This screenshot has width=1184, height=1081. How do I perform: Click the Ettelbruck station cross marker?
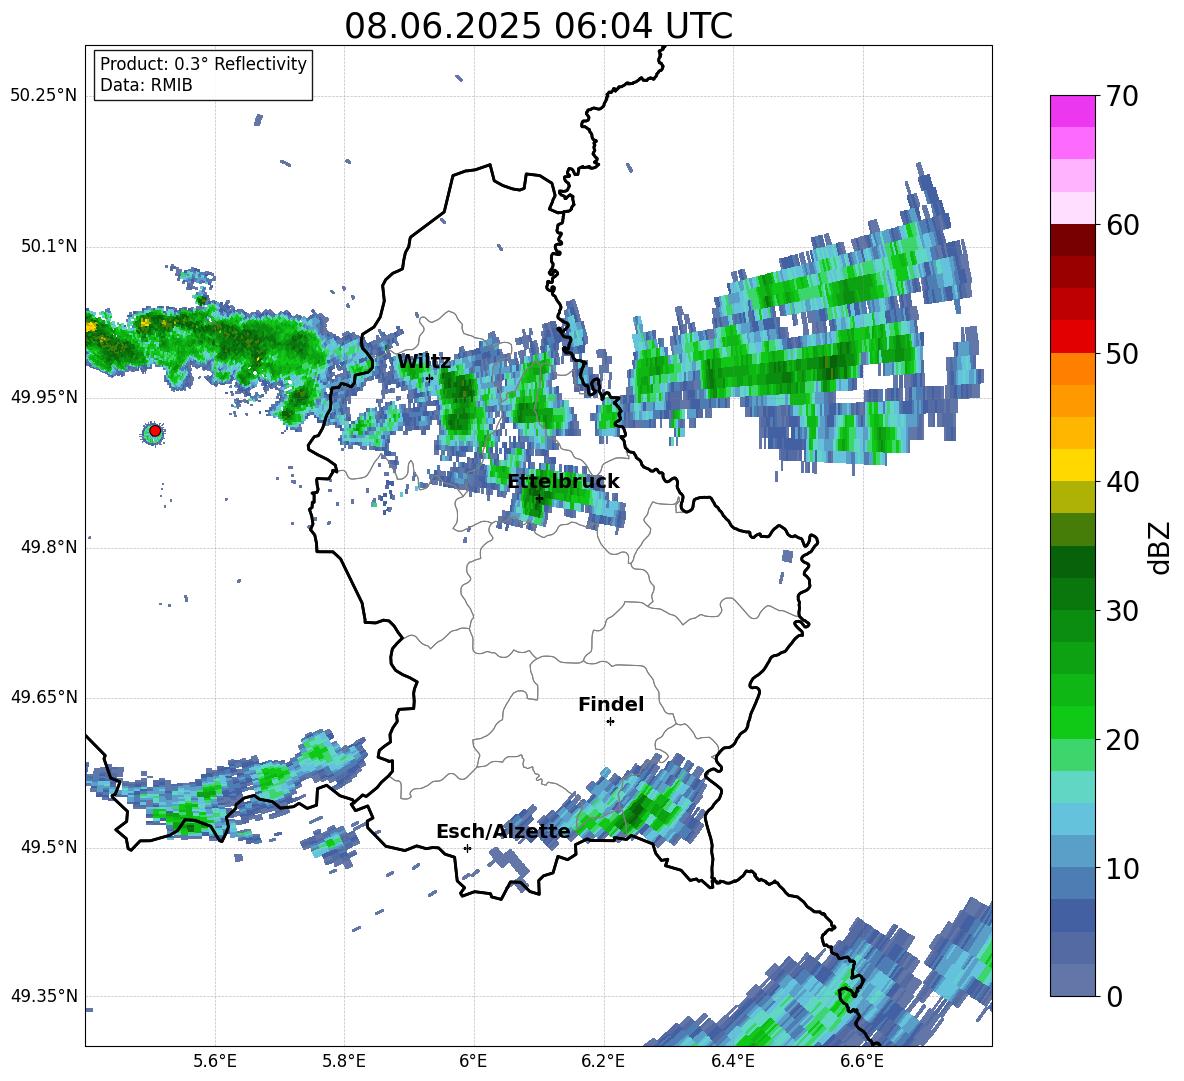(538, 498)
